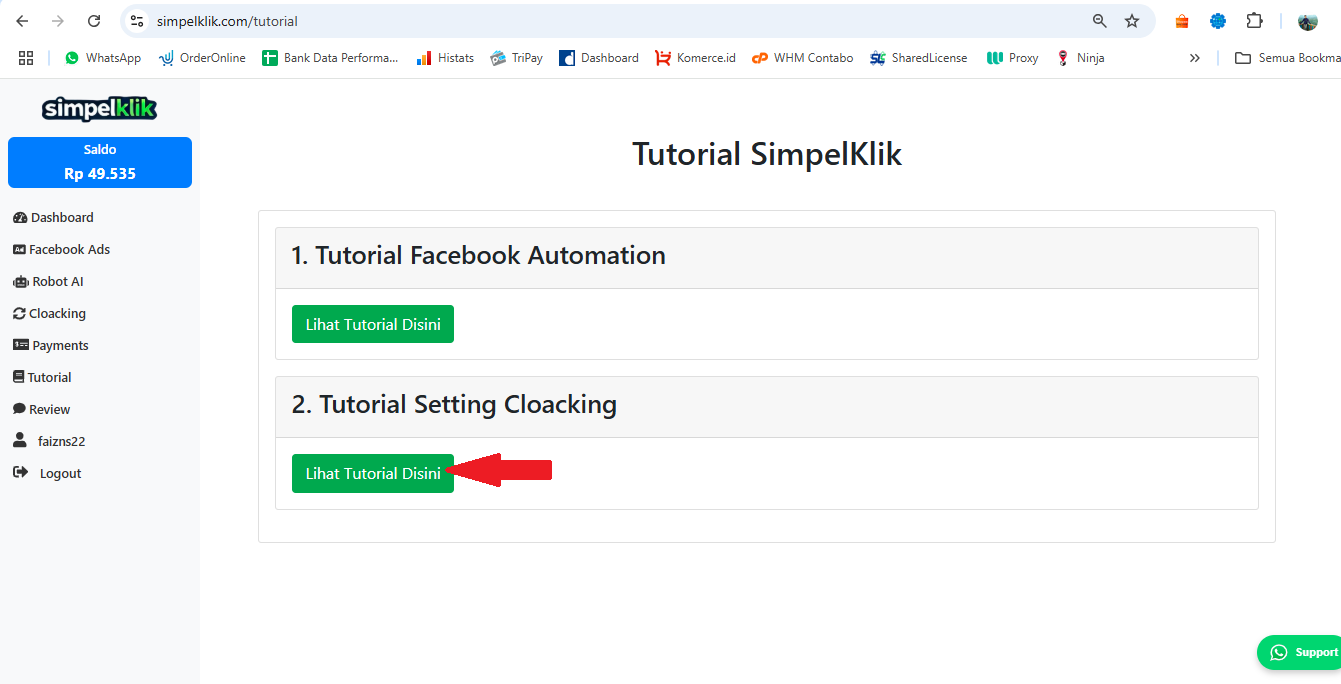The width and height of the screenshot is (1341, 684).
Task: Click the SimpelKlik logo in sidebar
Action: click(99, 108)
